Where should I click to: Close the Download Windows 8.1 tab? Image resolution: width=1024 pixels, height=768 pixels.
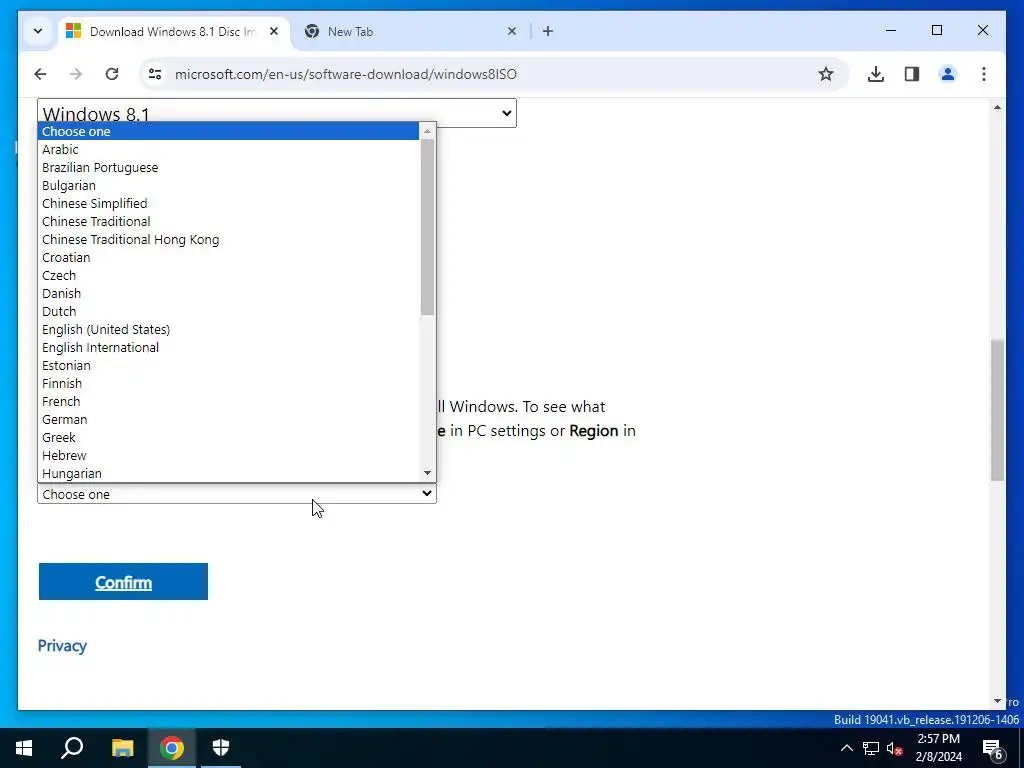pos(274,31)
